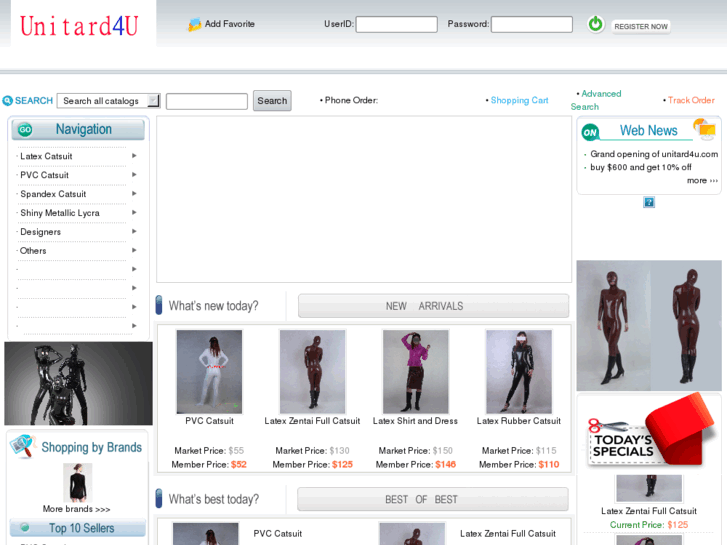727x545 pixels.
Task: Open Others category
Action: click(x=33, y=251)
